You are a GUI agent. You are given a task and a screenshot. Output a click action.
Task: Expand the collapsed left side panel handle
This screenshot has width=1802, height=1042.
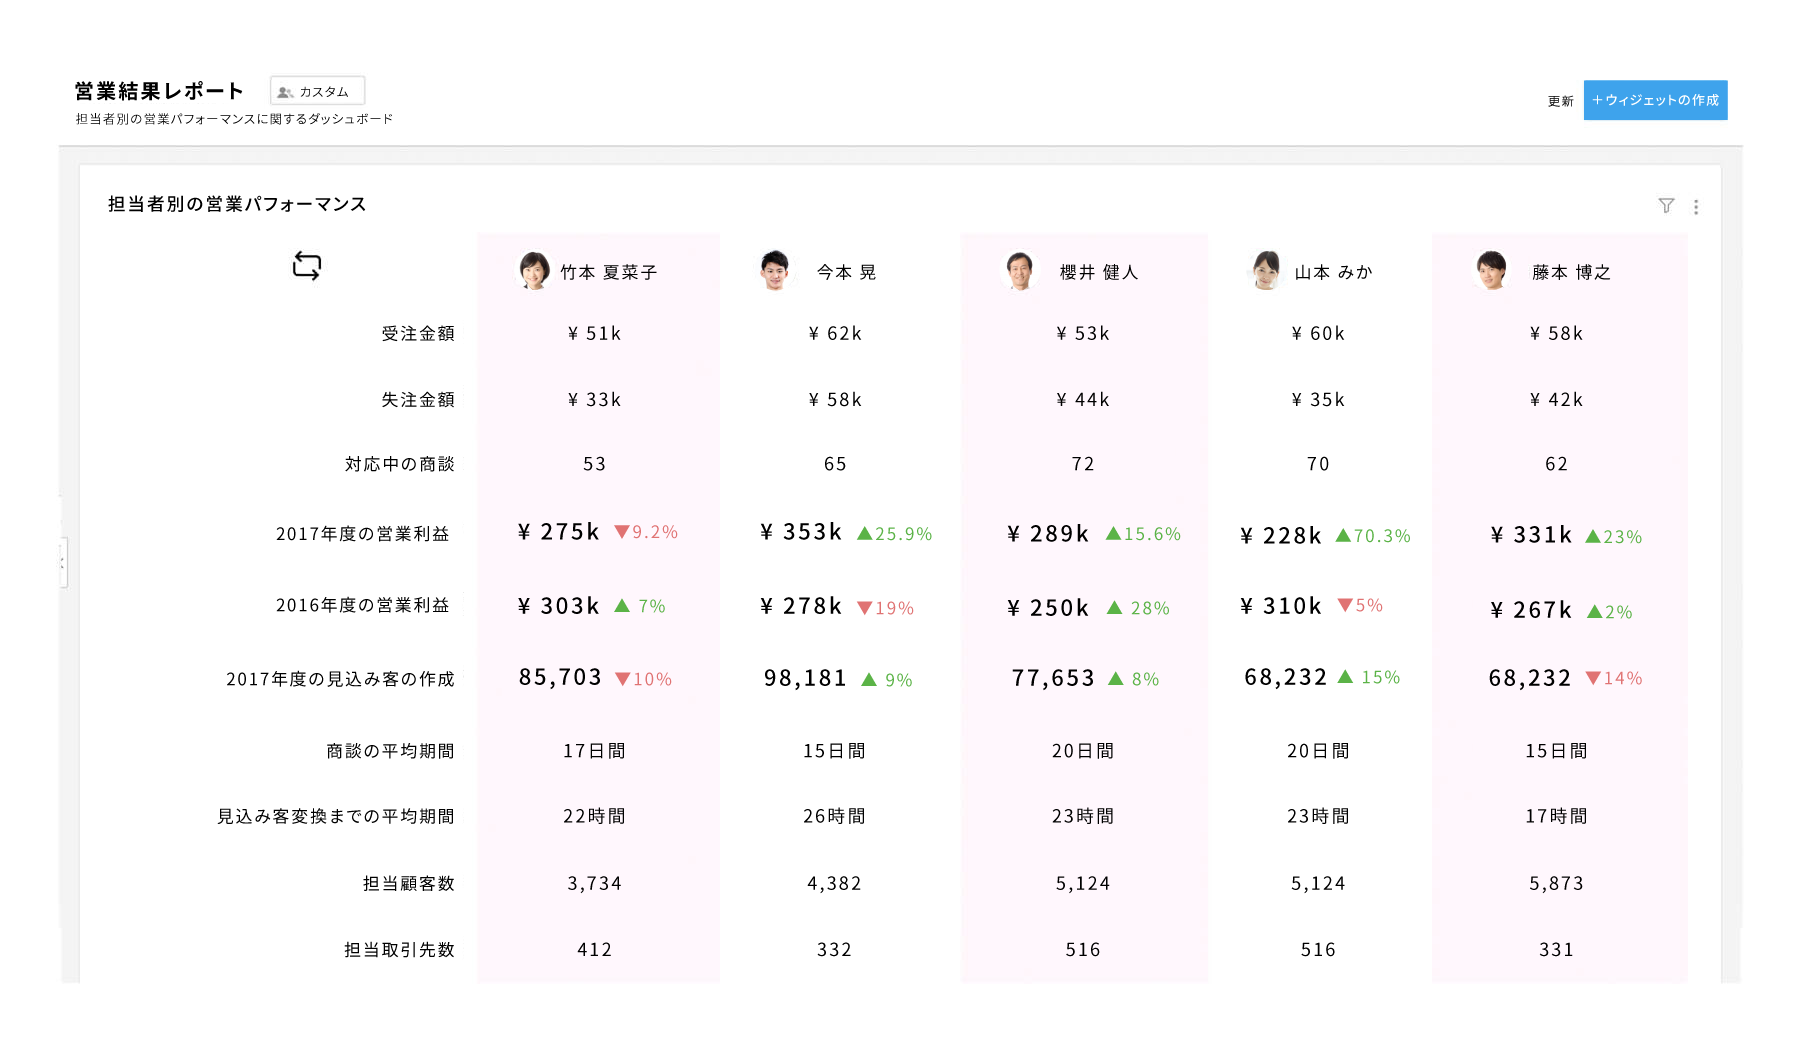click(63, 562)
